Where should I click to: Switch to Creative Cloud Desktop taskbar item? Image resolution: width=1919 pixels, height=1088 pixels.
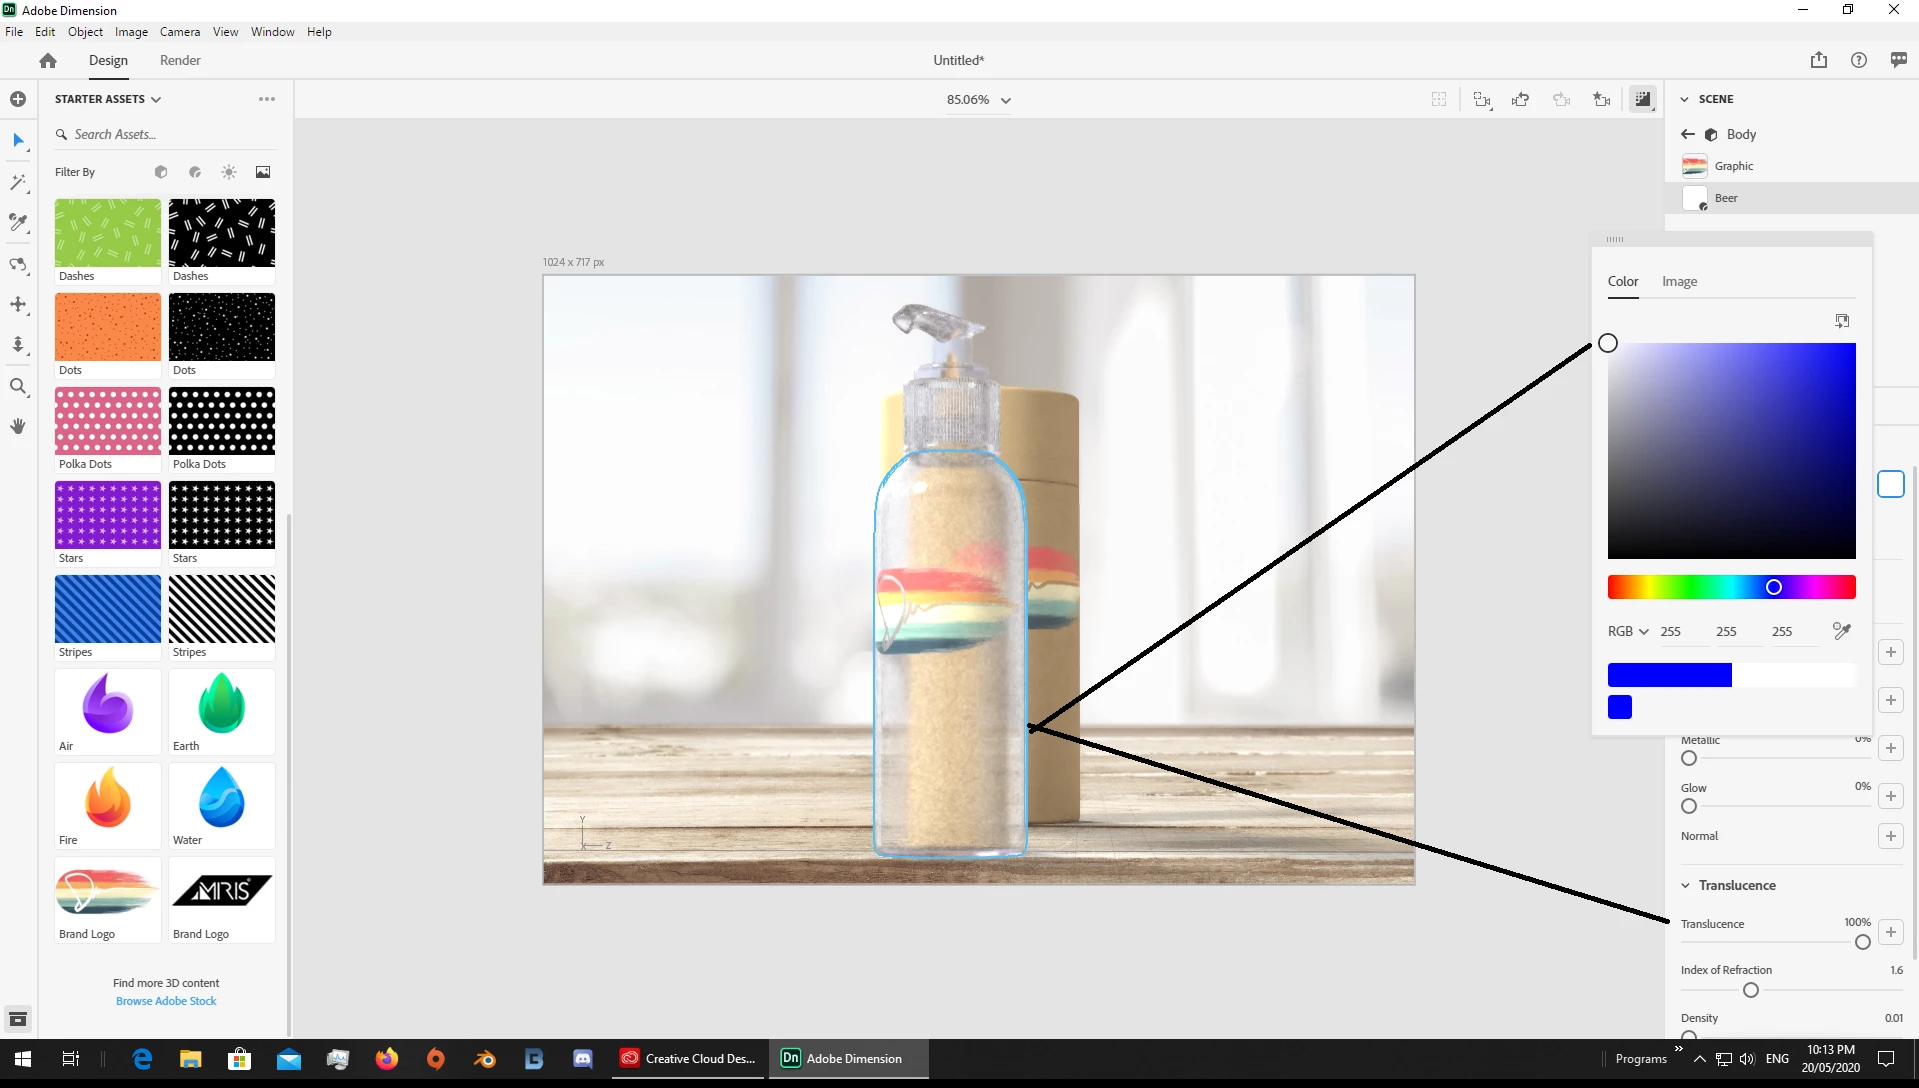click(x=689, y=1059)
